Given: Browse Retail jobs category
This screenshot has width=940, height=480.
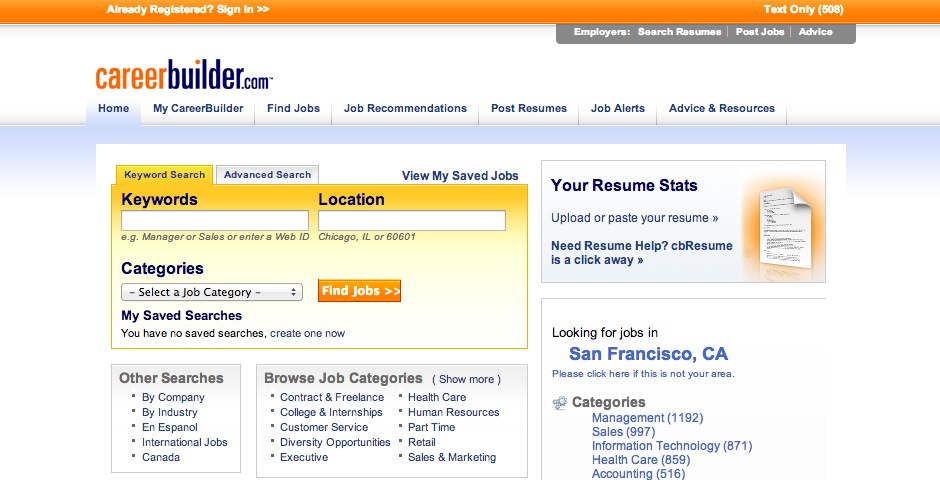Looking at the screenshot, I should tap(421, 442).
